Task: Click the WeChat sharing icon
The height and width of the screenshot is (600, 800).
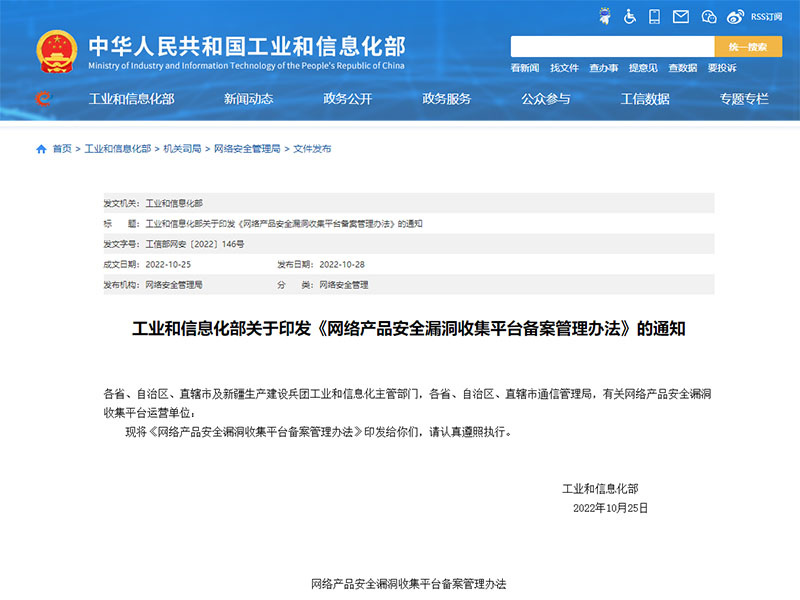Action: (x=707, y=14)
